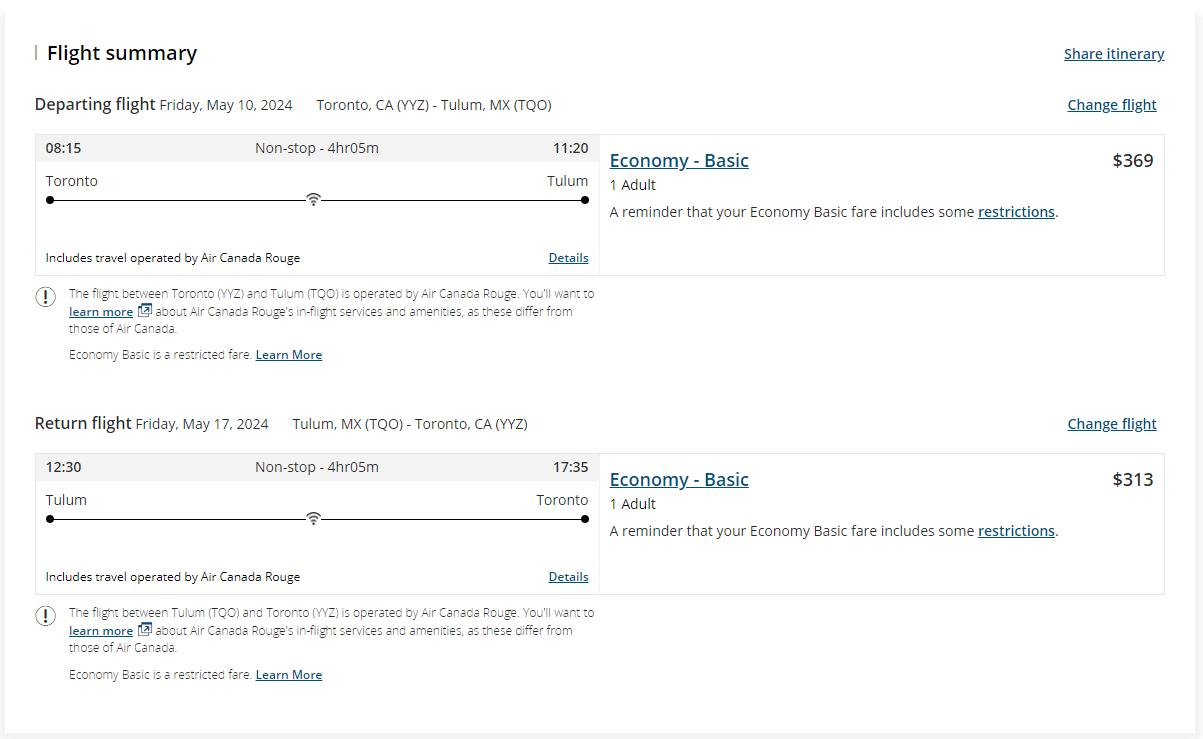The height and width of the screenshot is (739, 1203).
Task: Click the alert icon under the departing flight
Action: tap(46, 297)
